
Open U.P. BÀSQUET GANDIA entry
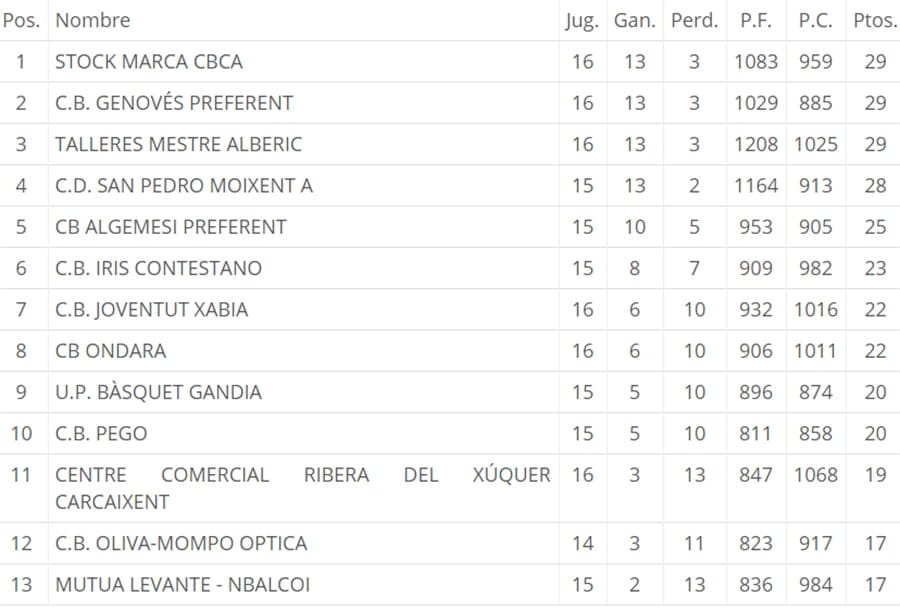coord(158,393)
